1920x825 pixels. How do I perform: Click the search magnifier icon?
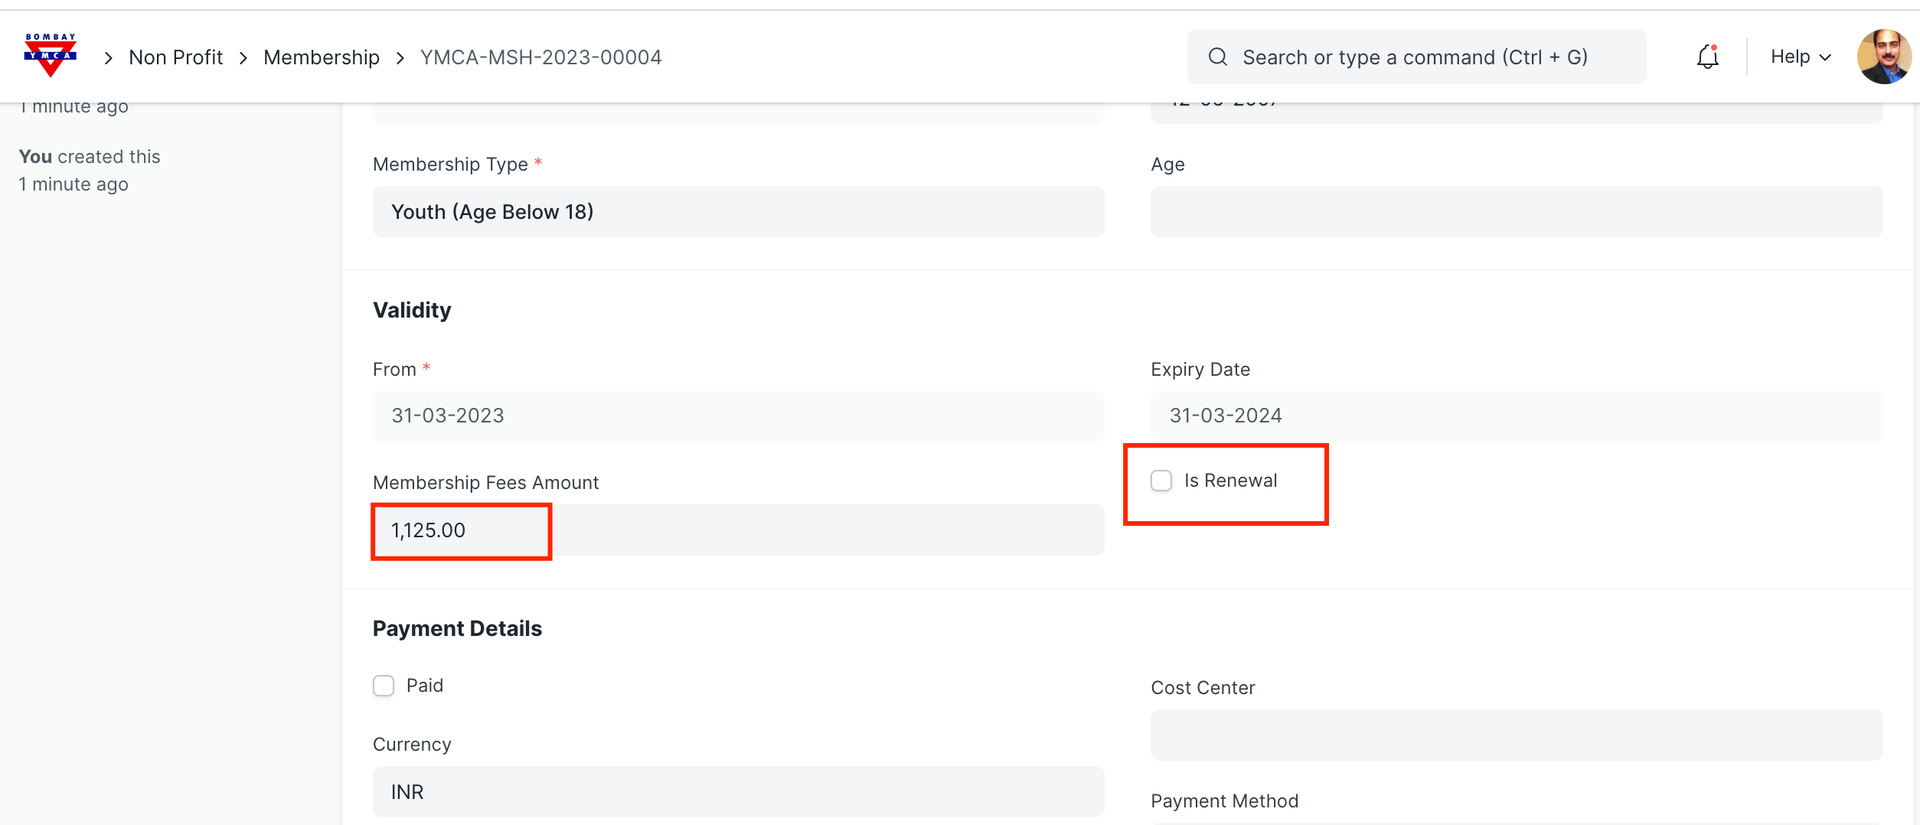tap(1217, 57)
